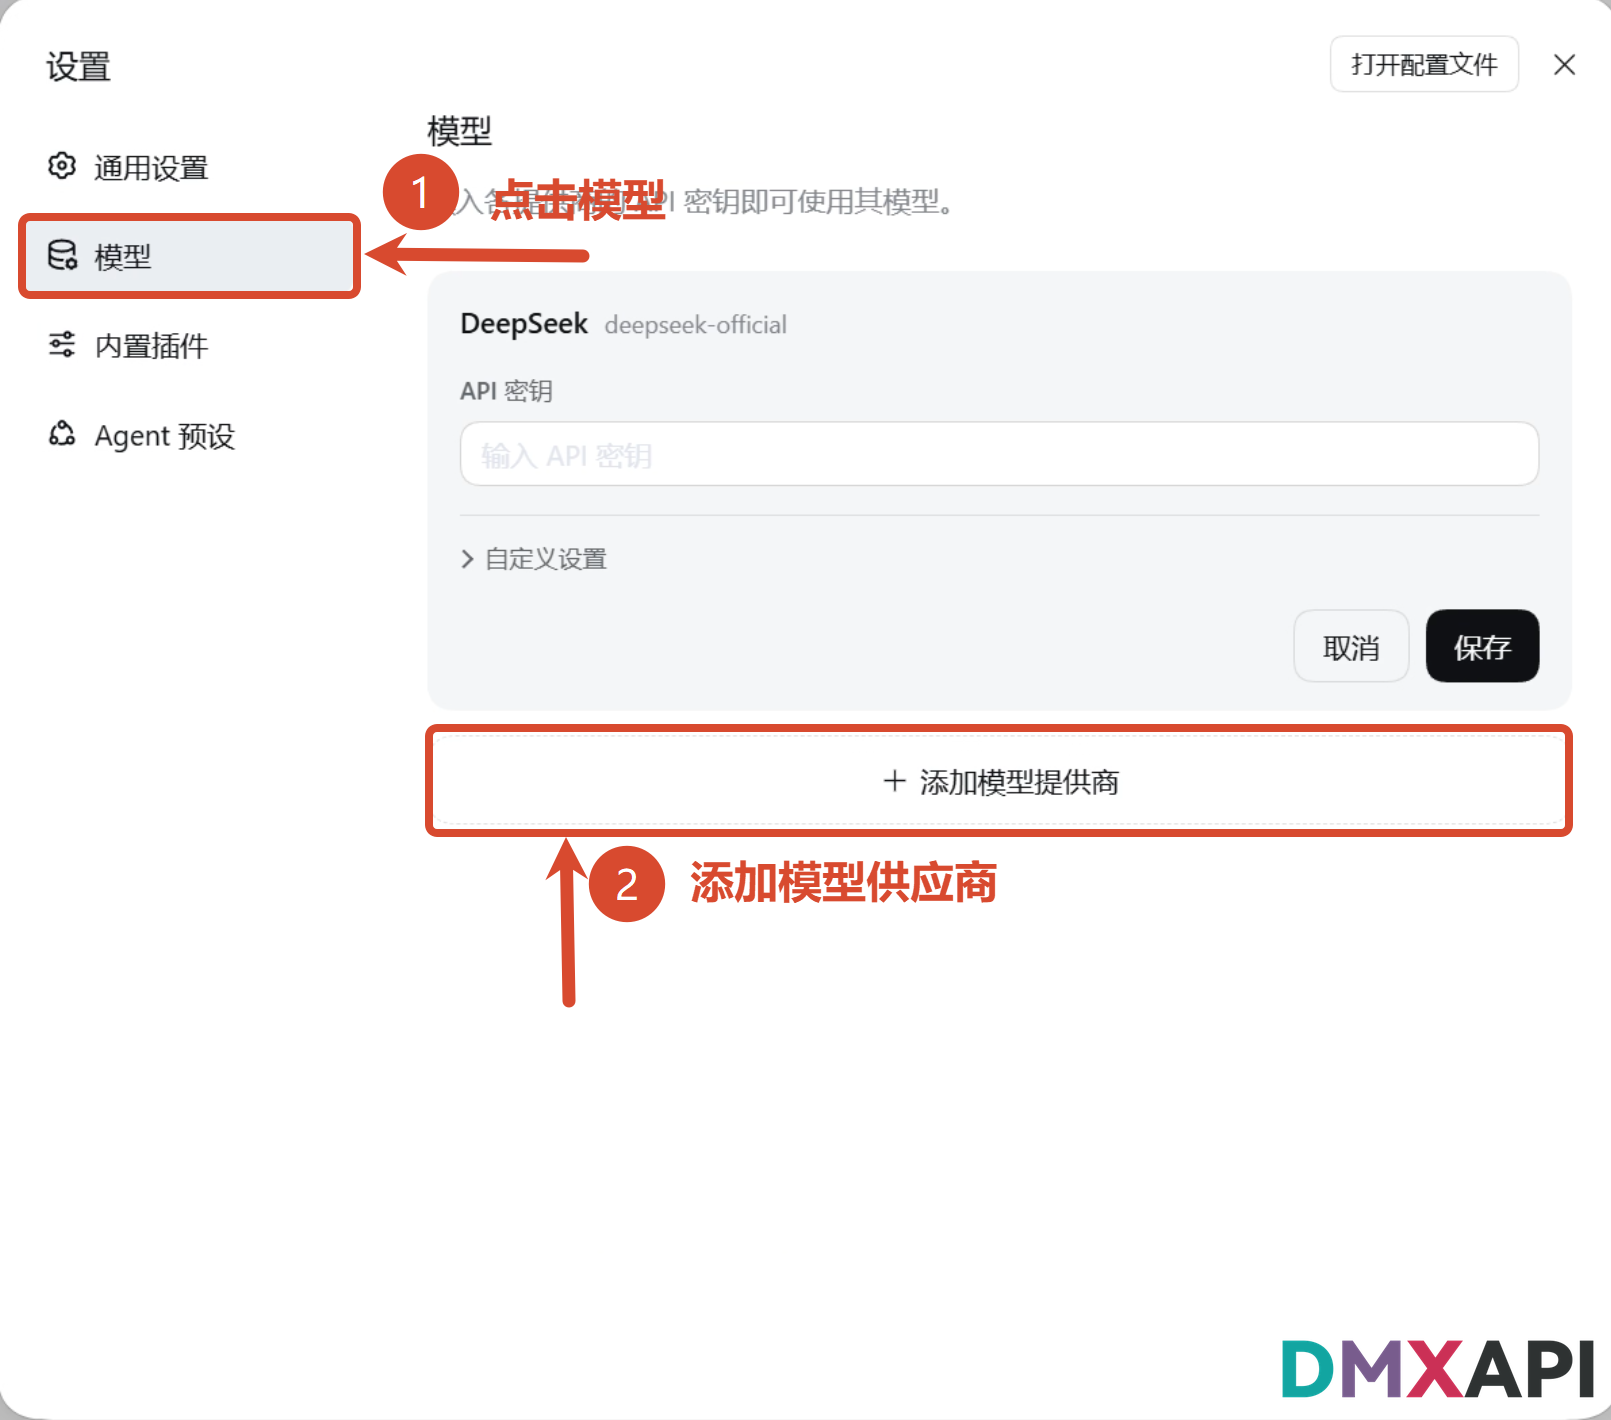The width and height of the screenshot is (1611, 1420).
Task: Click the 设置 dialog title
Action: point(78,67)
